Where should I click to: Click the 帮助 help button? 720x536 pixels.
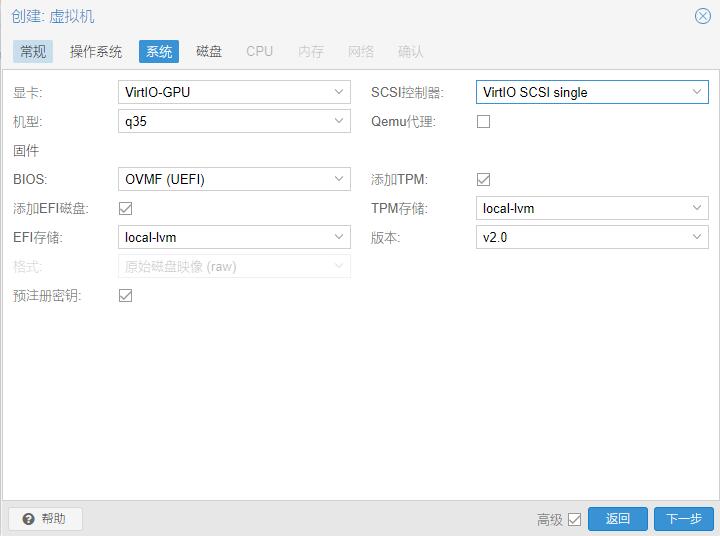point(45,519)
